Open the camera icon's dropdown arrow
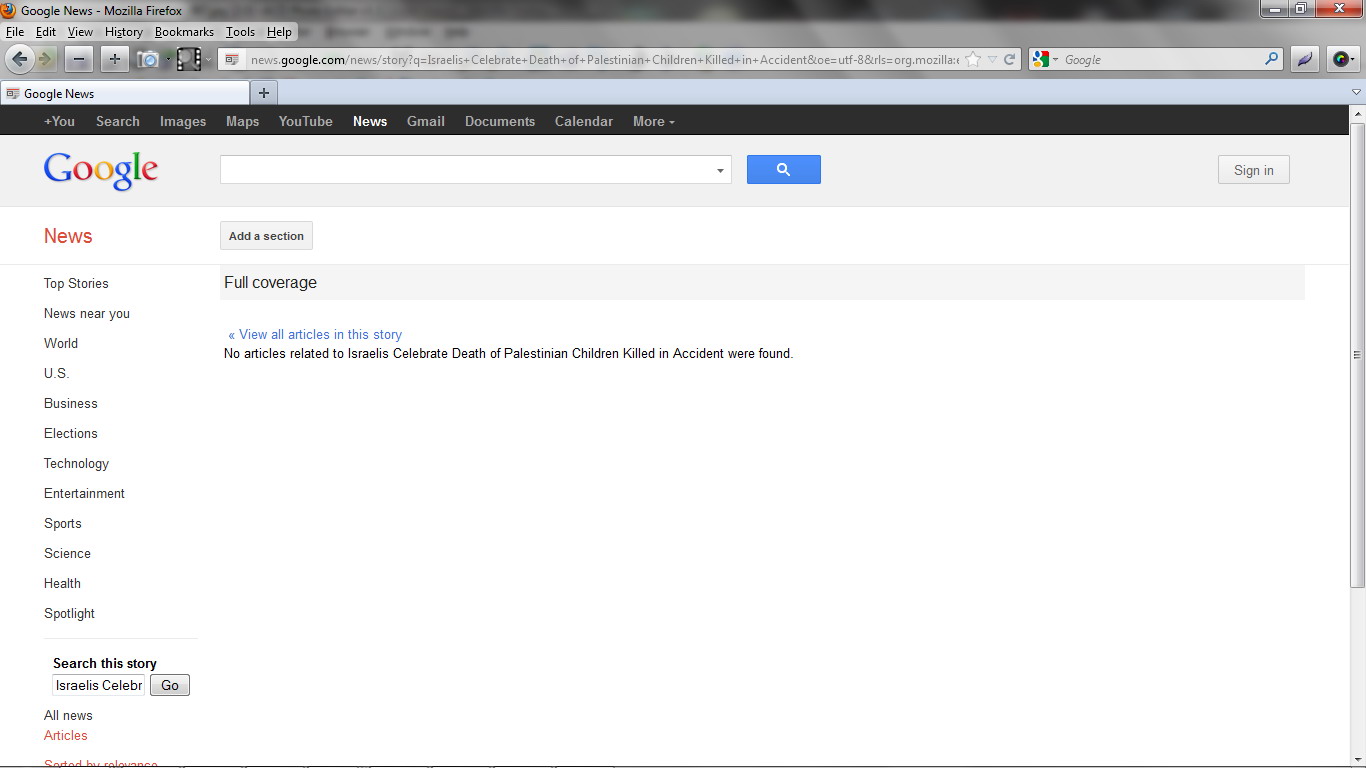The width and height of the screenshot is (1366, 768). [x=168, y=60]
